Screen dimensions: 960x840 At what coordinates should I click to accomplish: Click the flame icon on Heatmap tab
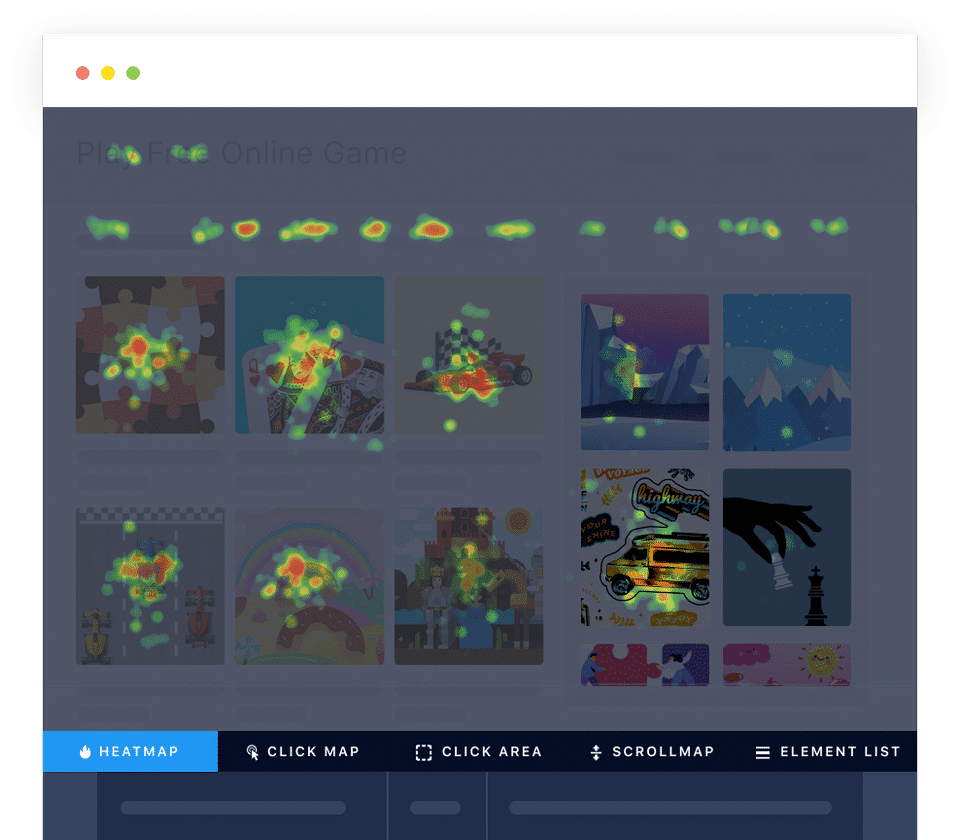(85, 752)
